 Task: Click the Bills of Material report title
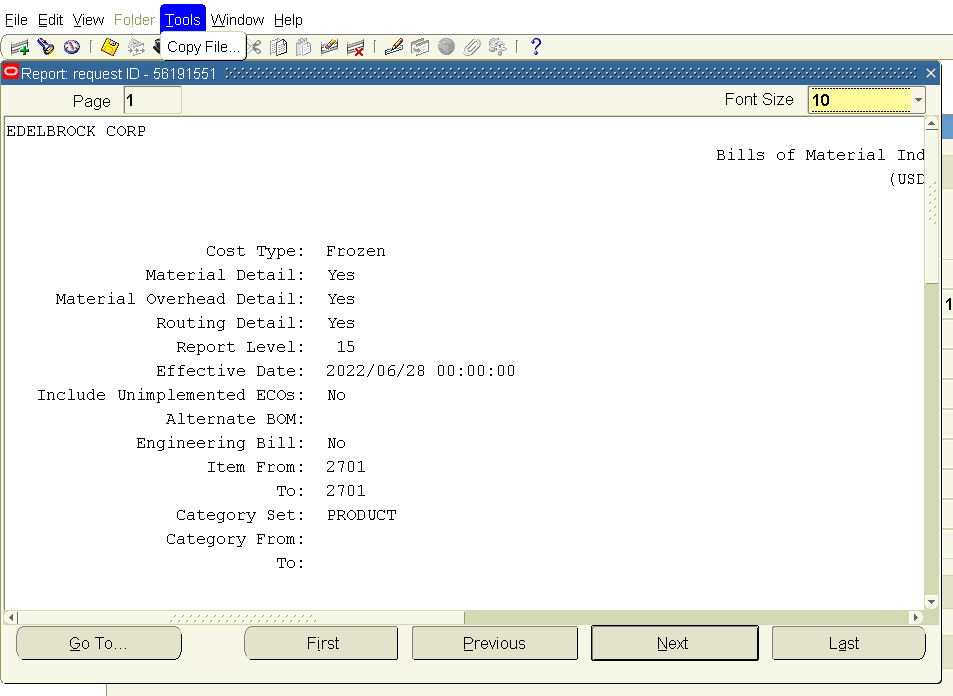(821, 155)
